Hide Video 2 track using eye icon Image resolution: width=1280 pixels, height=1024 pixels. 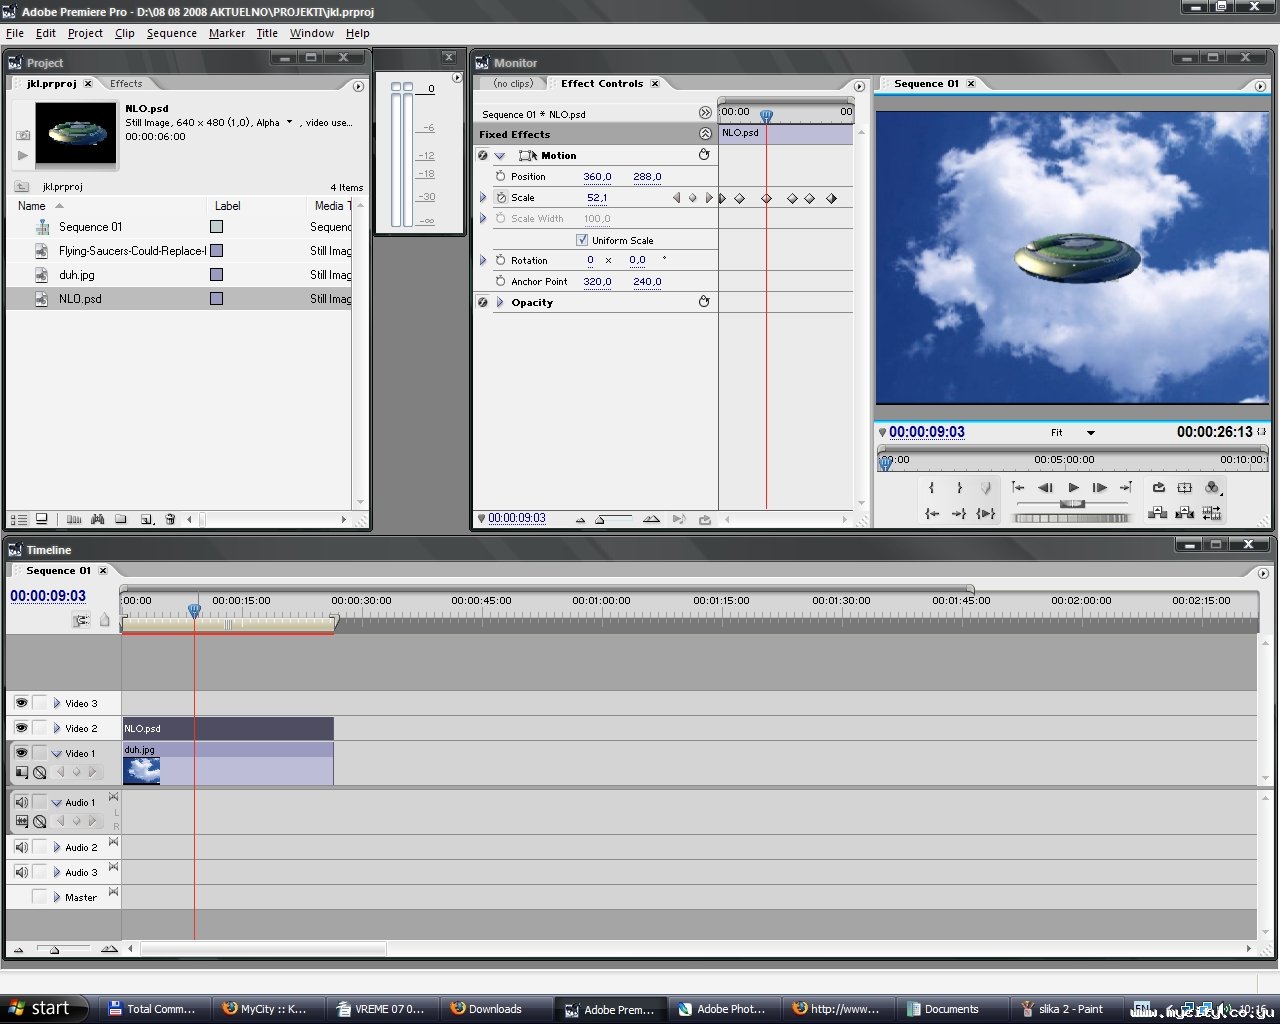tap(21, 728)
